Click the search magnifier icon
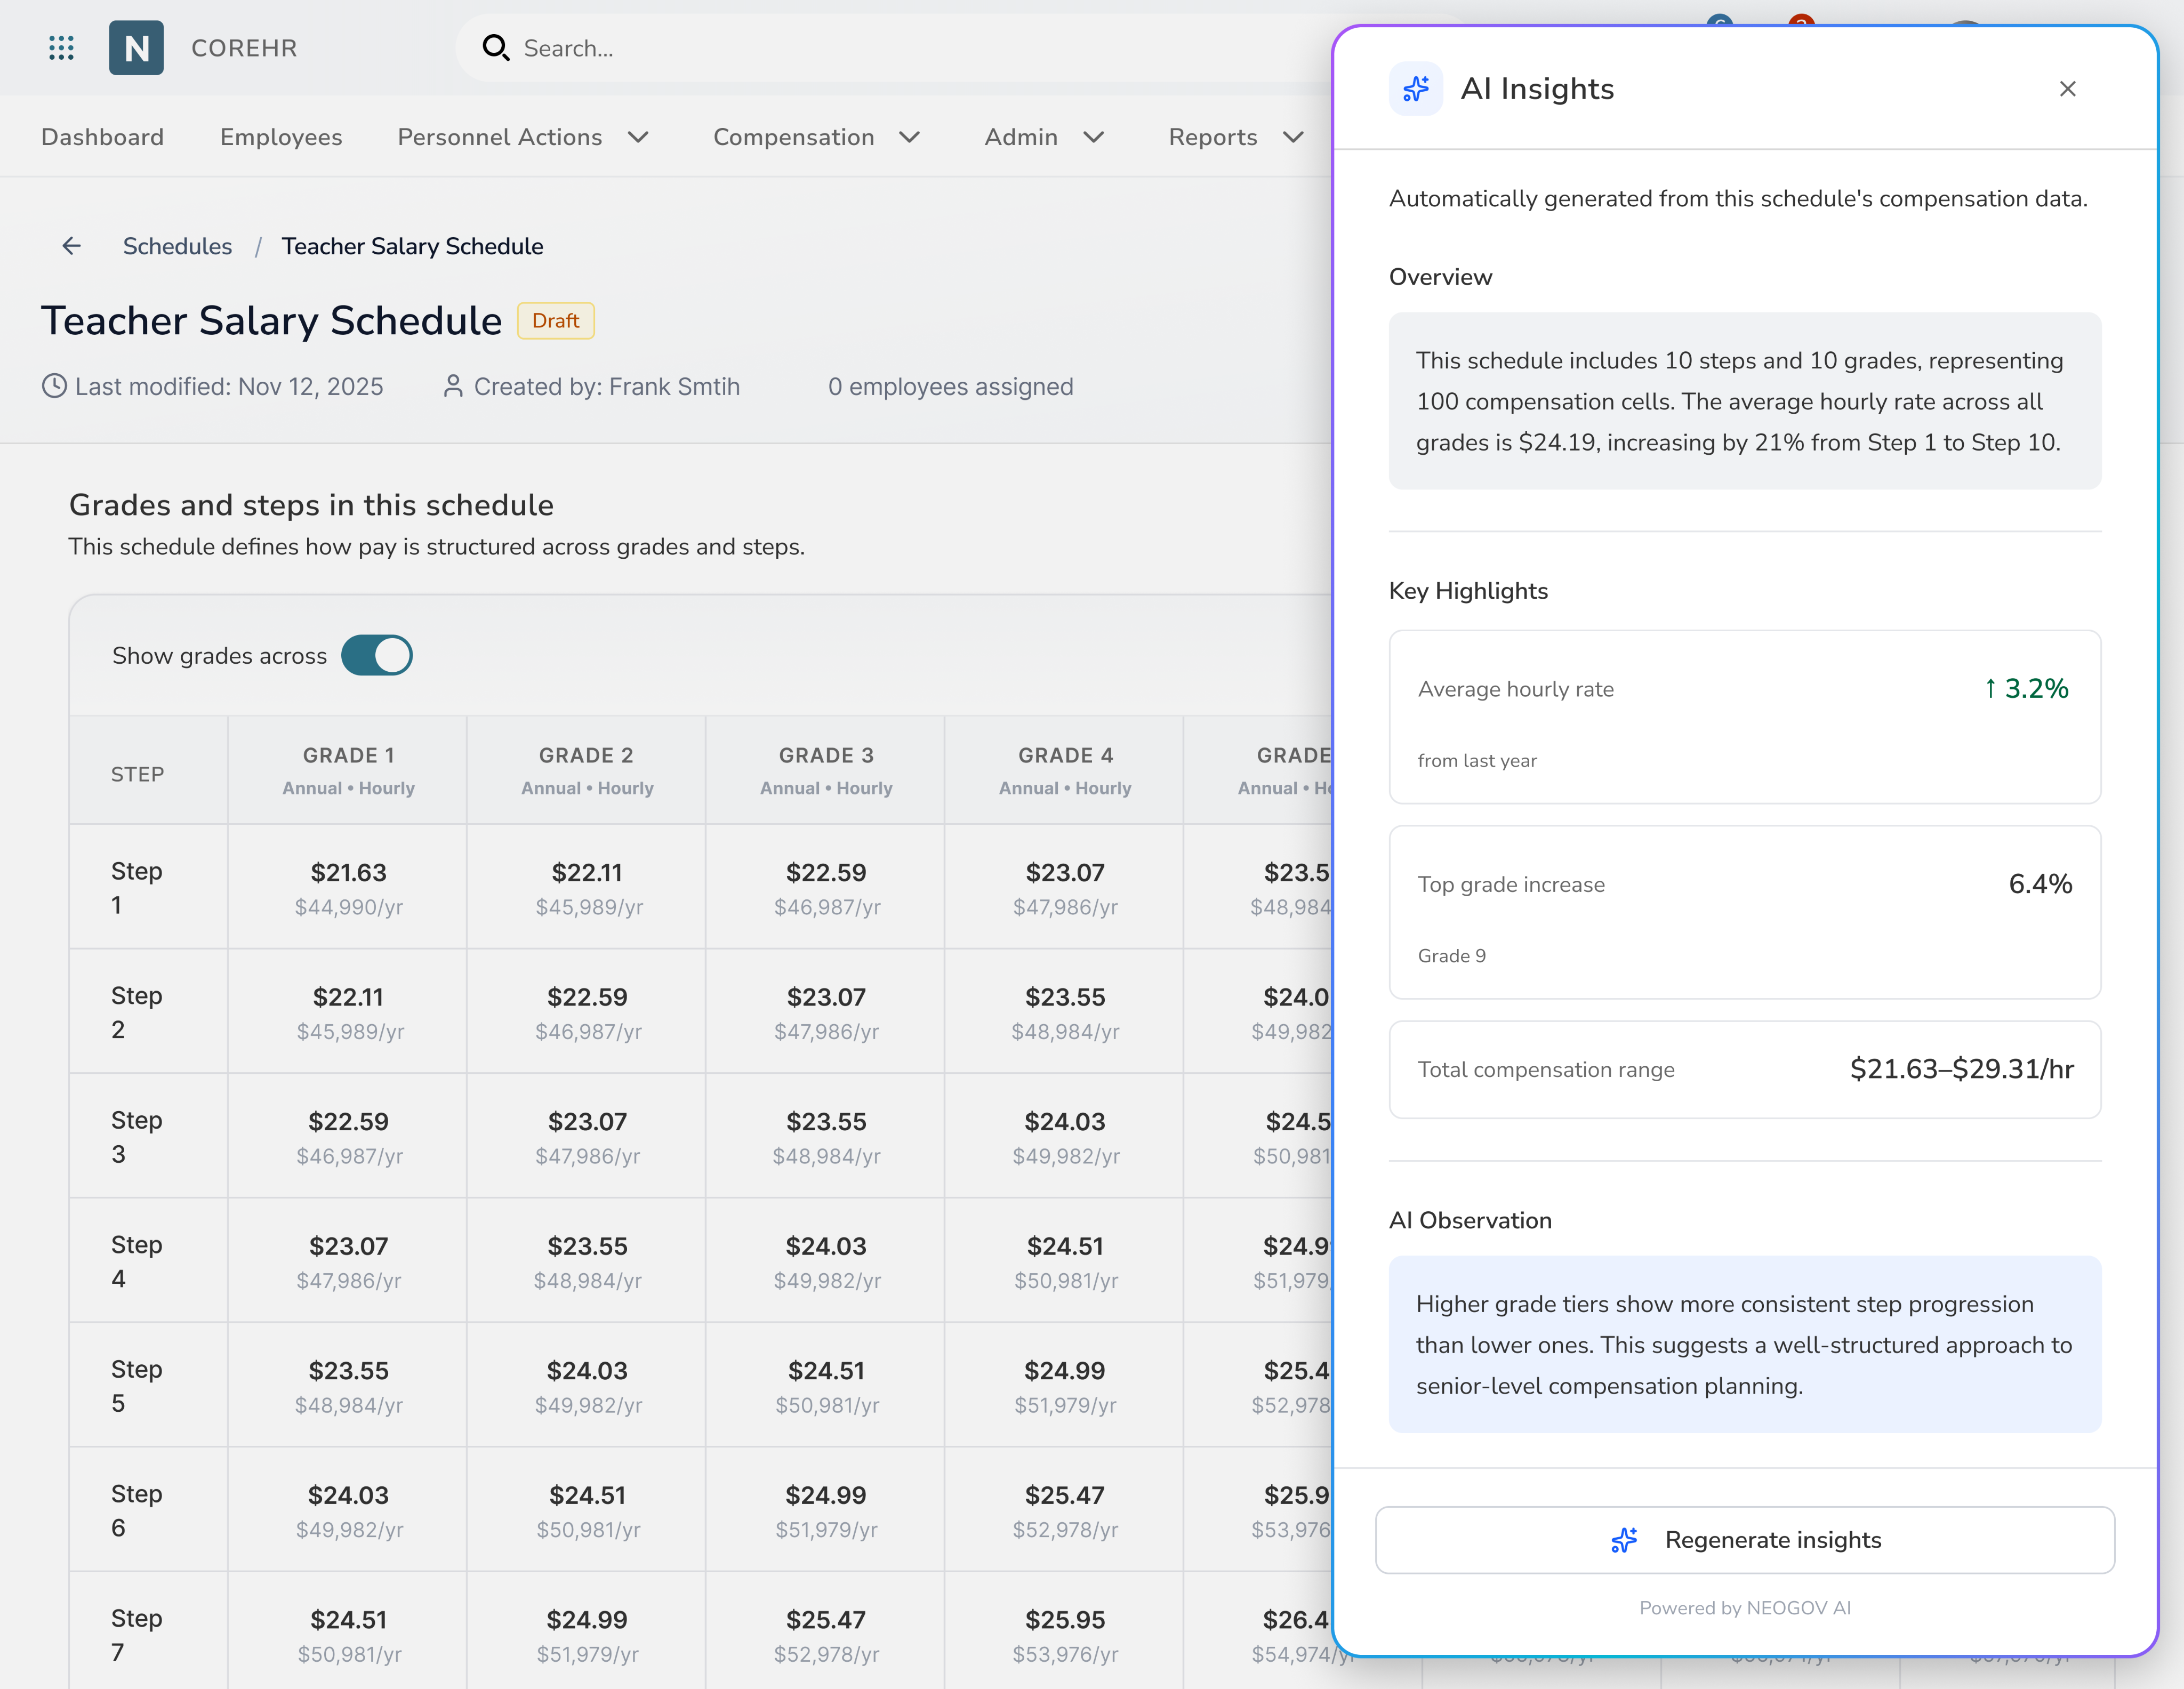This screenshot has width=2184, height=1689. [x=495, y=48]
